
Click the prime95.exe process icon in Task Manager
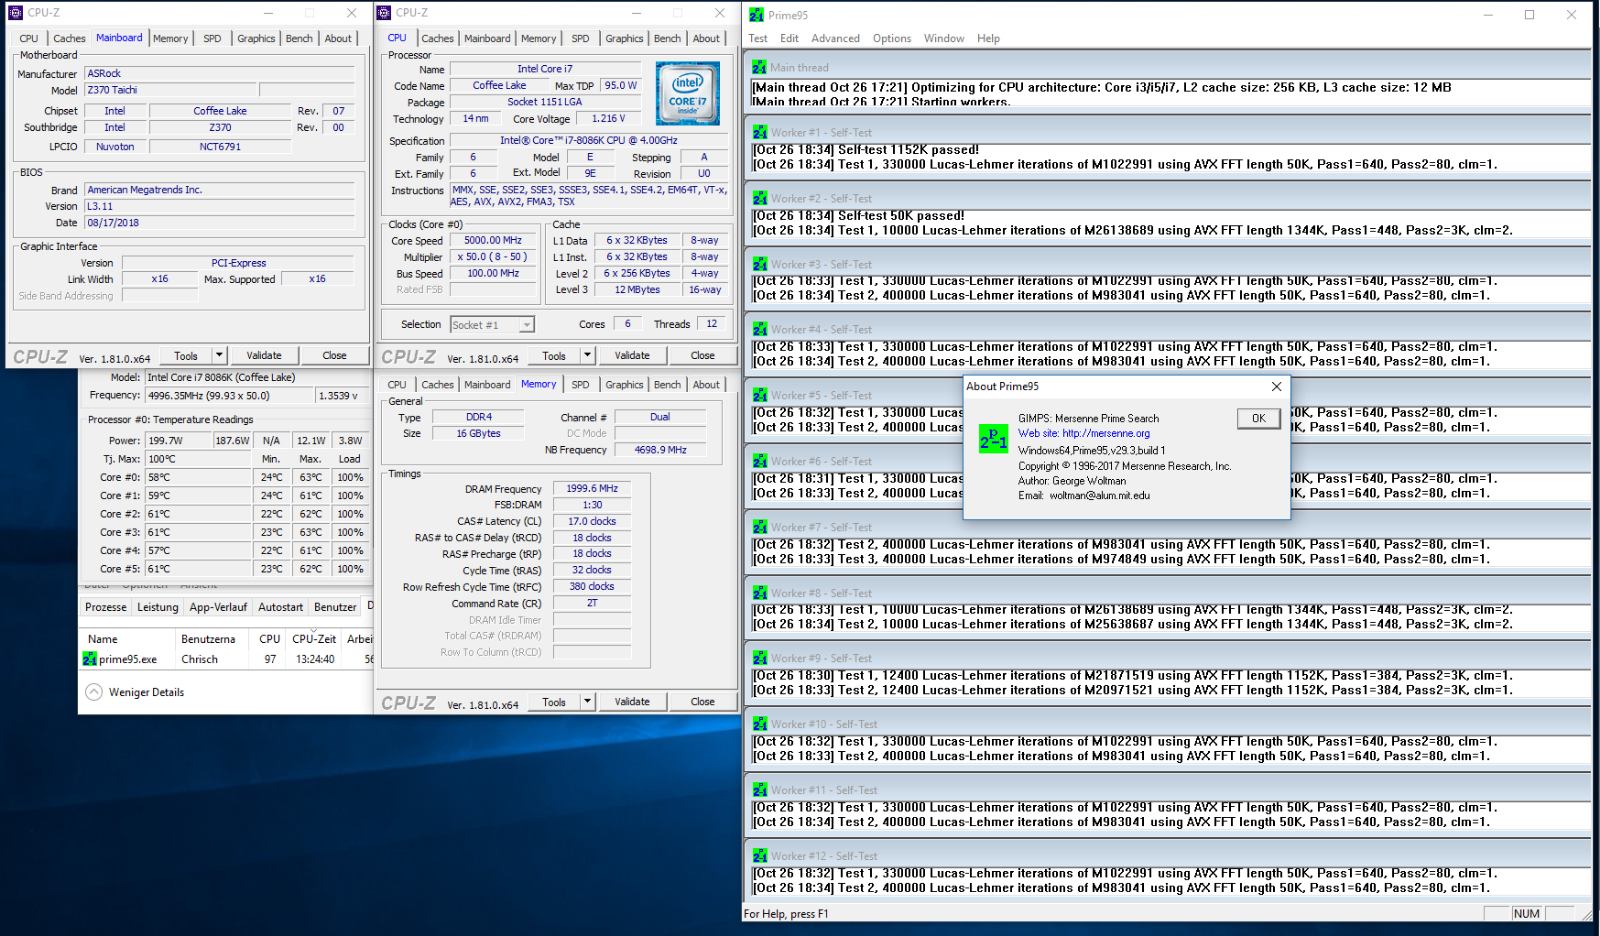click(x=90, y=659)
